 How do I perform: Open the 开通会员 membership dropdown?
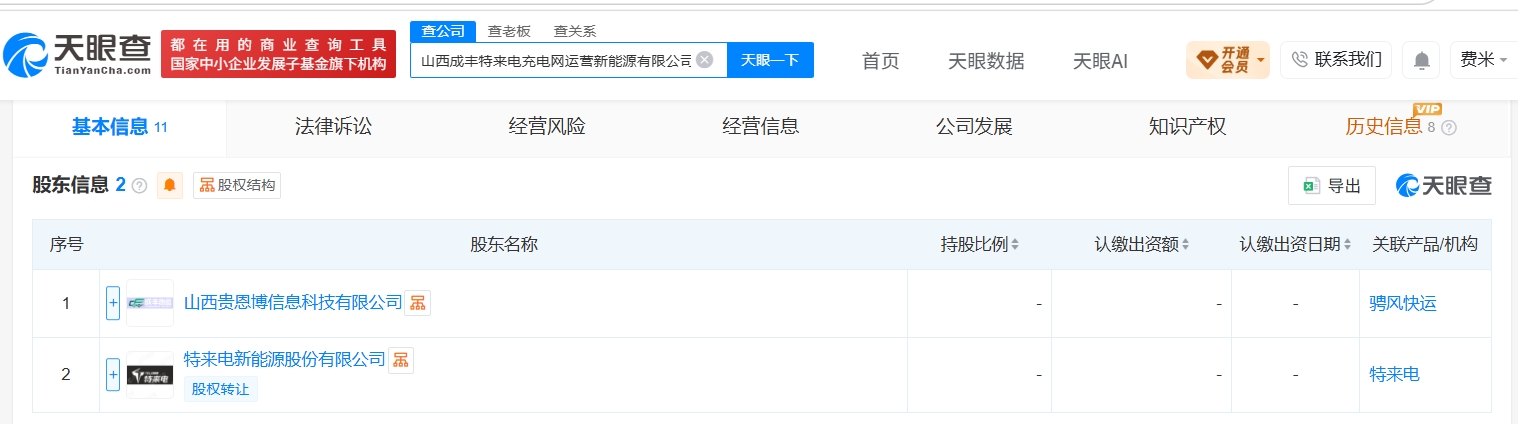[1227, 60]
